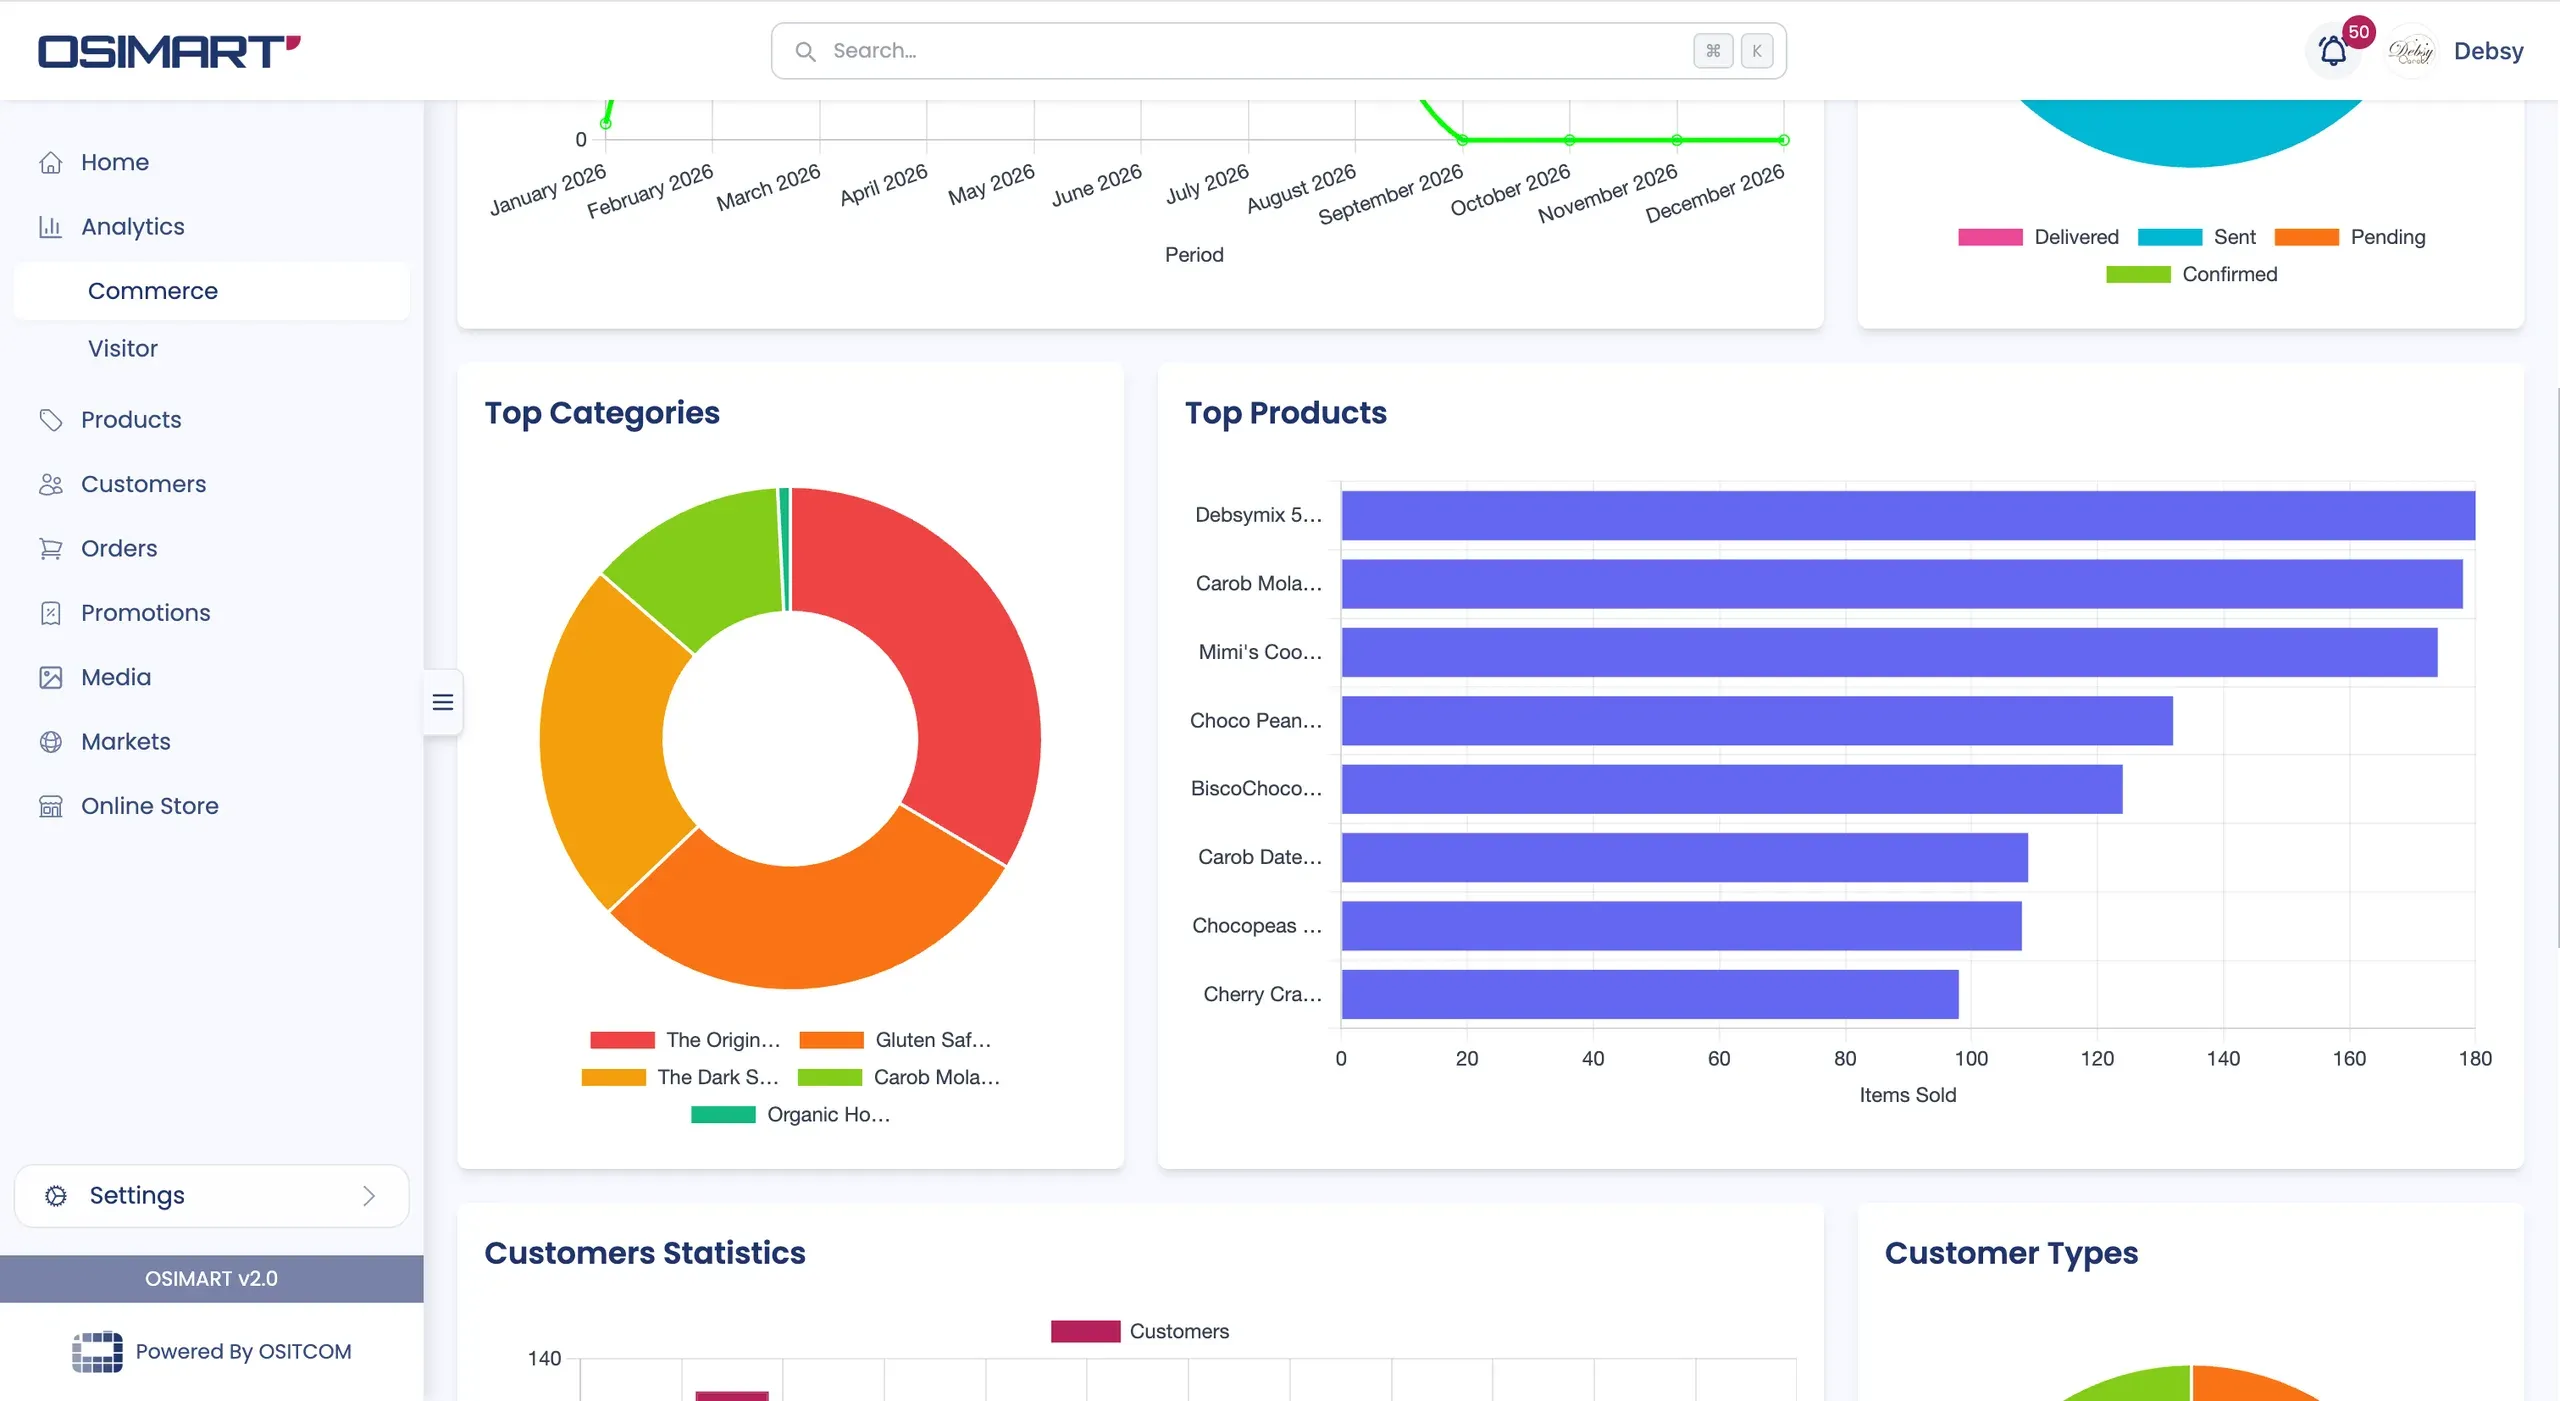Toggle Pending legend color swatch
This screenshot has height=1401, width=2560.
[x=2306, y=237]
